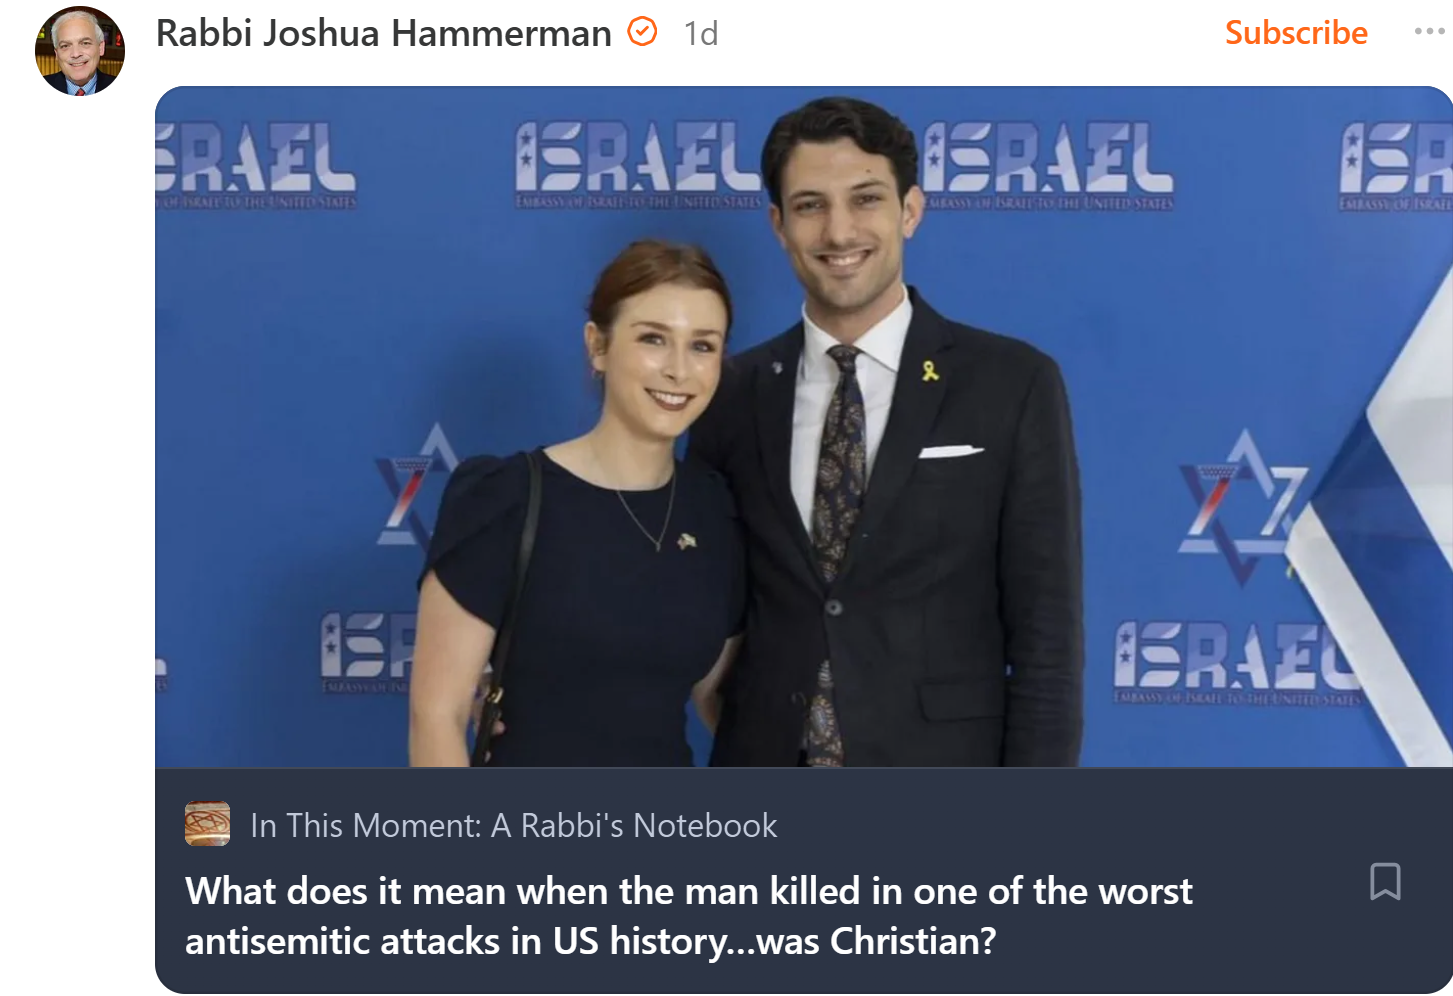Image resolution: width=1453 pixels, height=996 pixels.
Task: Click the white pocket square on the suit
Action: click(951, 452)
